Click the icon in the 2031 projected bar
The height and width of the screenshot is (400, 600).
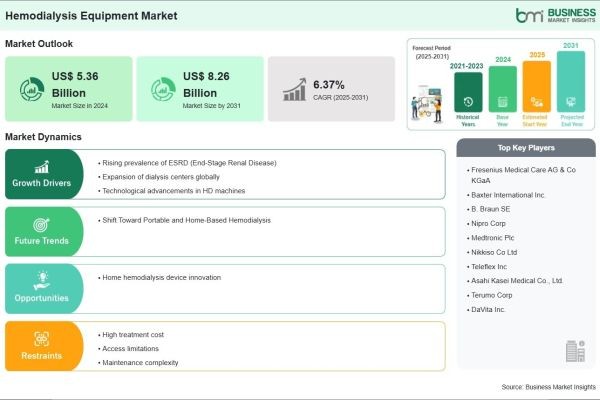tap(571, 102)
